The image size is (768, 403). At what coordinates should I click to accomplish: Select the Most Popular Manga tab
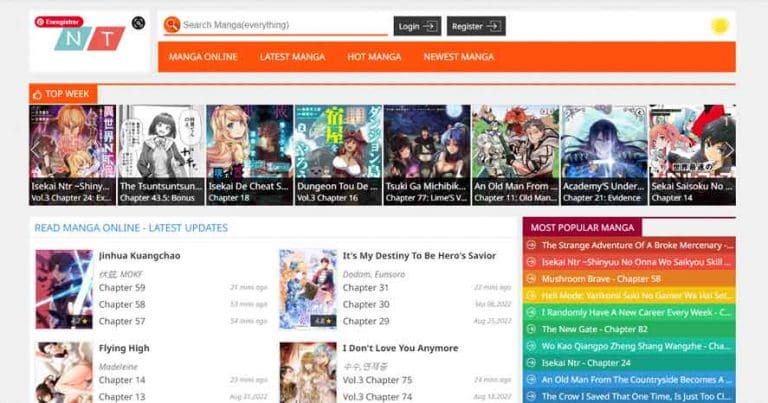point(582,228)
